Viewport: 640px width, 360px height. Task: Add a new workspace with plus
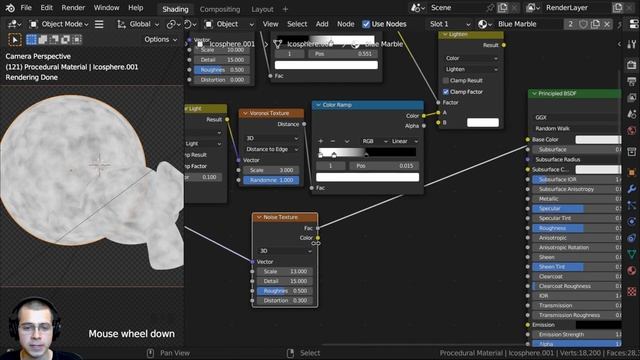tap(285, 9)
